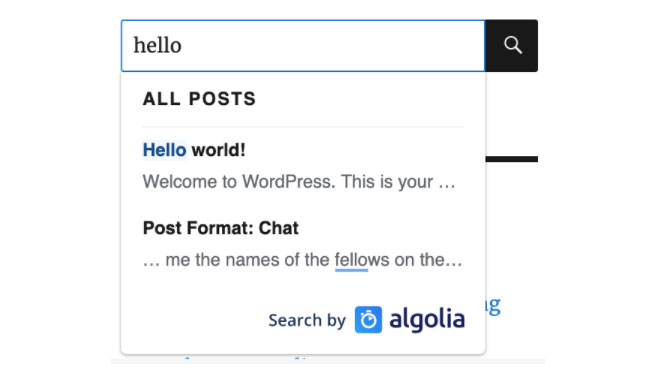Open the "Hello world!" post result
The height and width of the screenshot is (385, 665).
[x=194, y=150]
